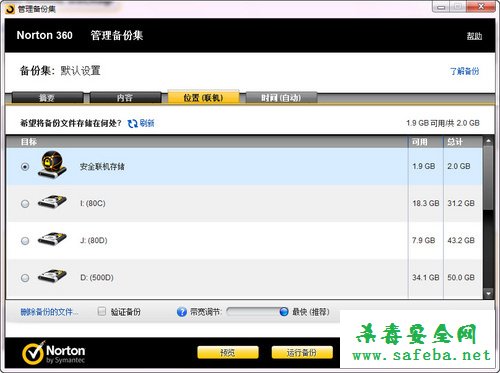Click the 1.9 GB 可用/共 2.0 GB summary text
The height and width of the screenshot is (373, 500).
[443, 123]
